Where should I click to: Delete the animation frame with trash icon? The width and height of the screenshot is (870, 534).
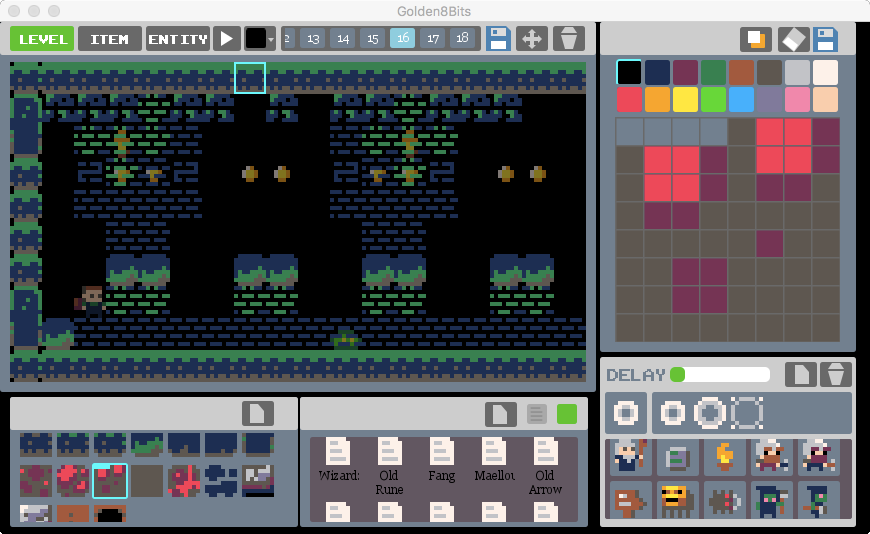point(836,375)
